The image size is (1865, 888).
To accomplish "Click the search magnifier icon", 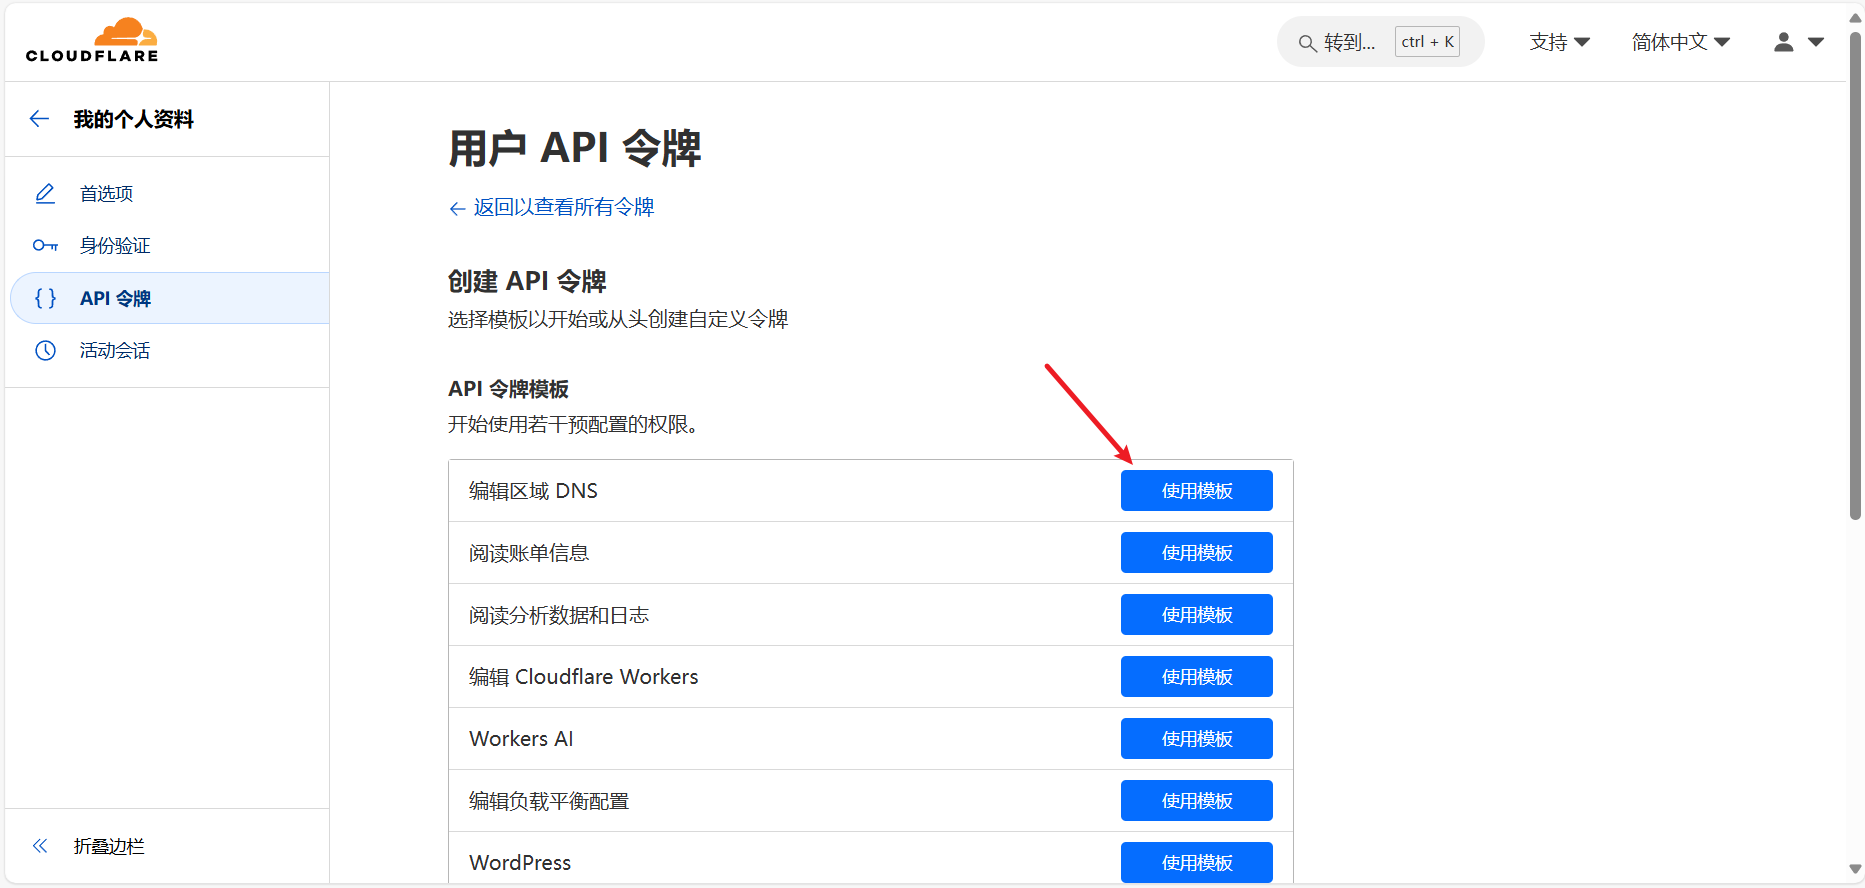I will (x=1307, y=43).
